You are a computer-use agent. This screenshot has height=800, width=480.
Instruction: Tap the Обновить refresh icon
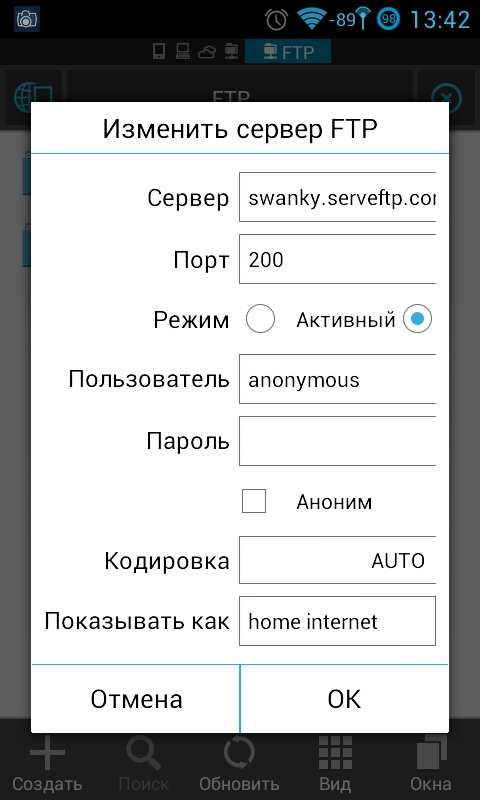pos(239,754)
